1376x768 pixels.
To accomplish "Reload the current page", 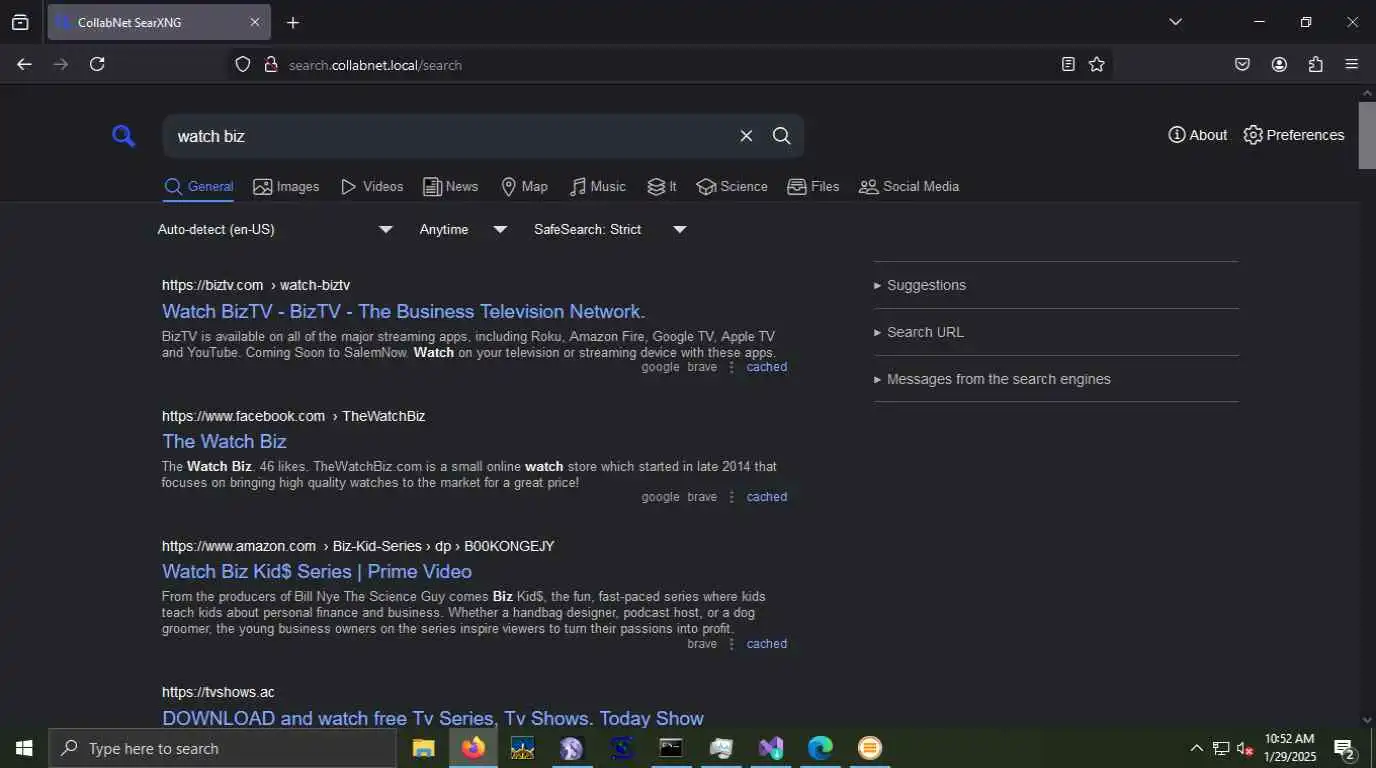I will pos(97,64).
